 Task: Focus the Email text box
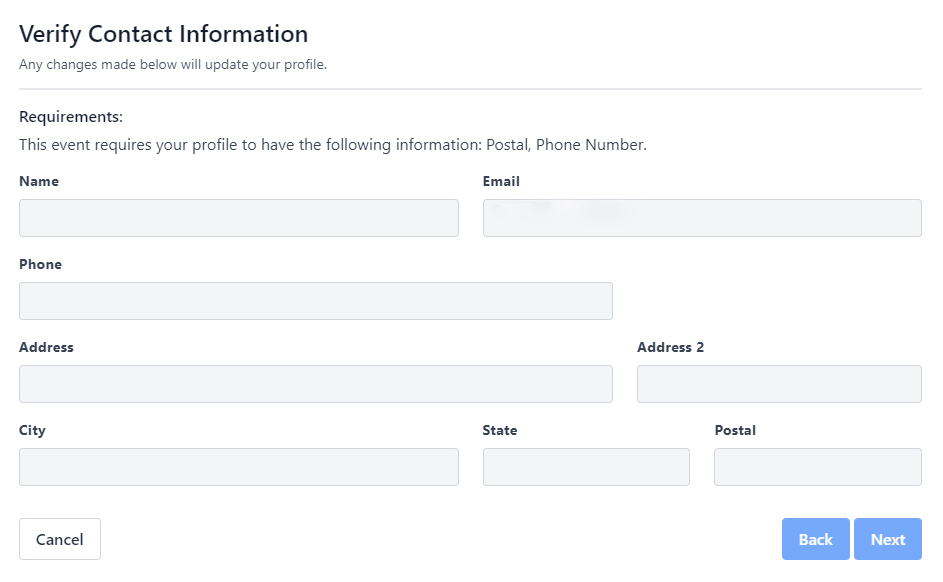tap(702, 218)
